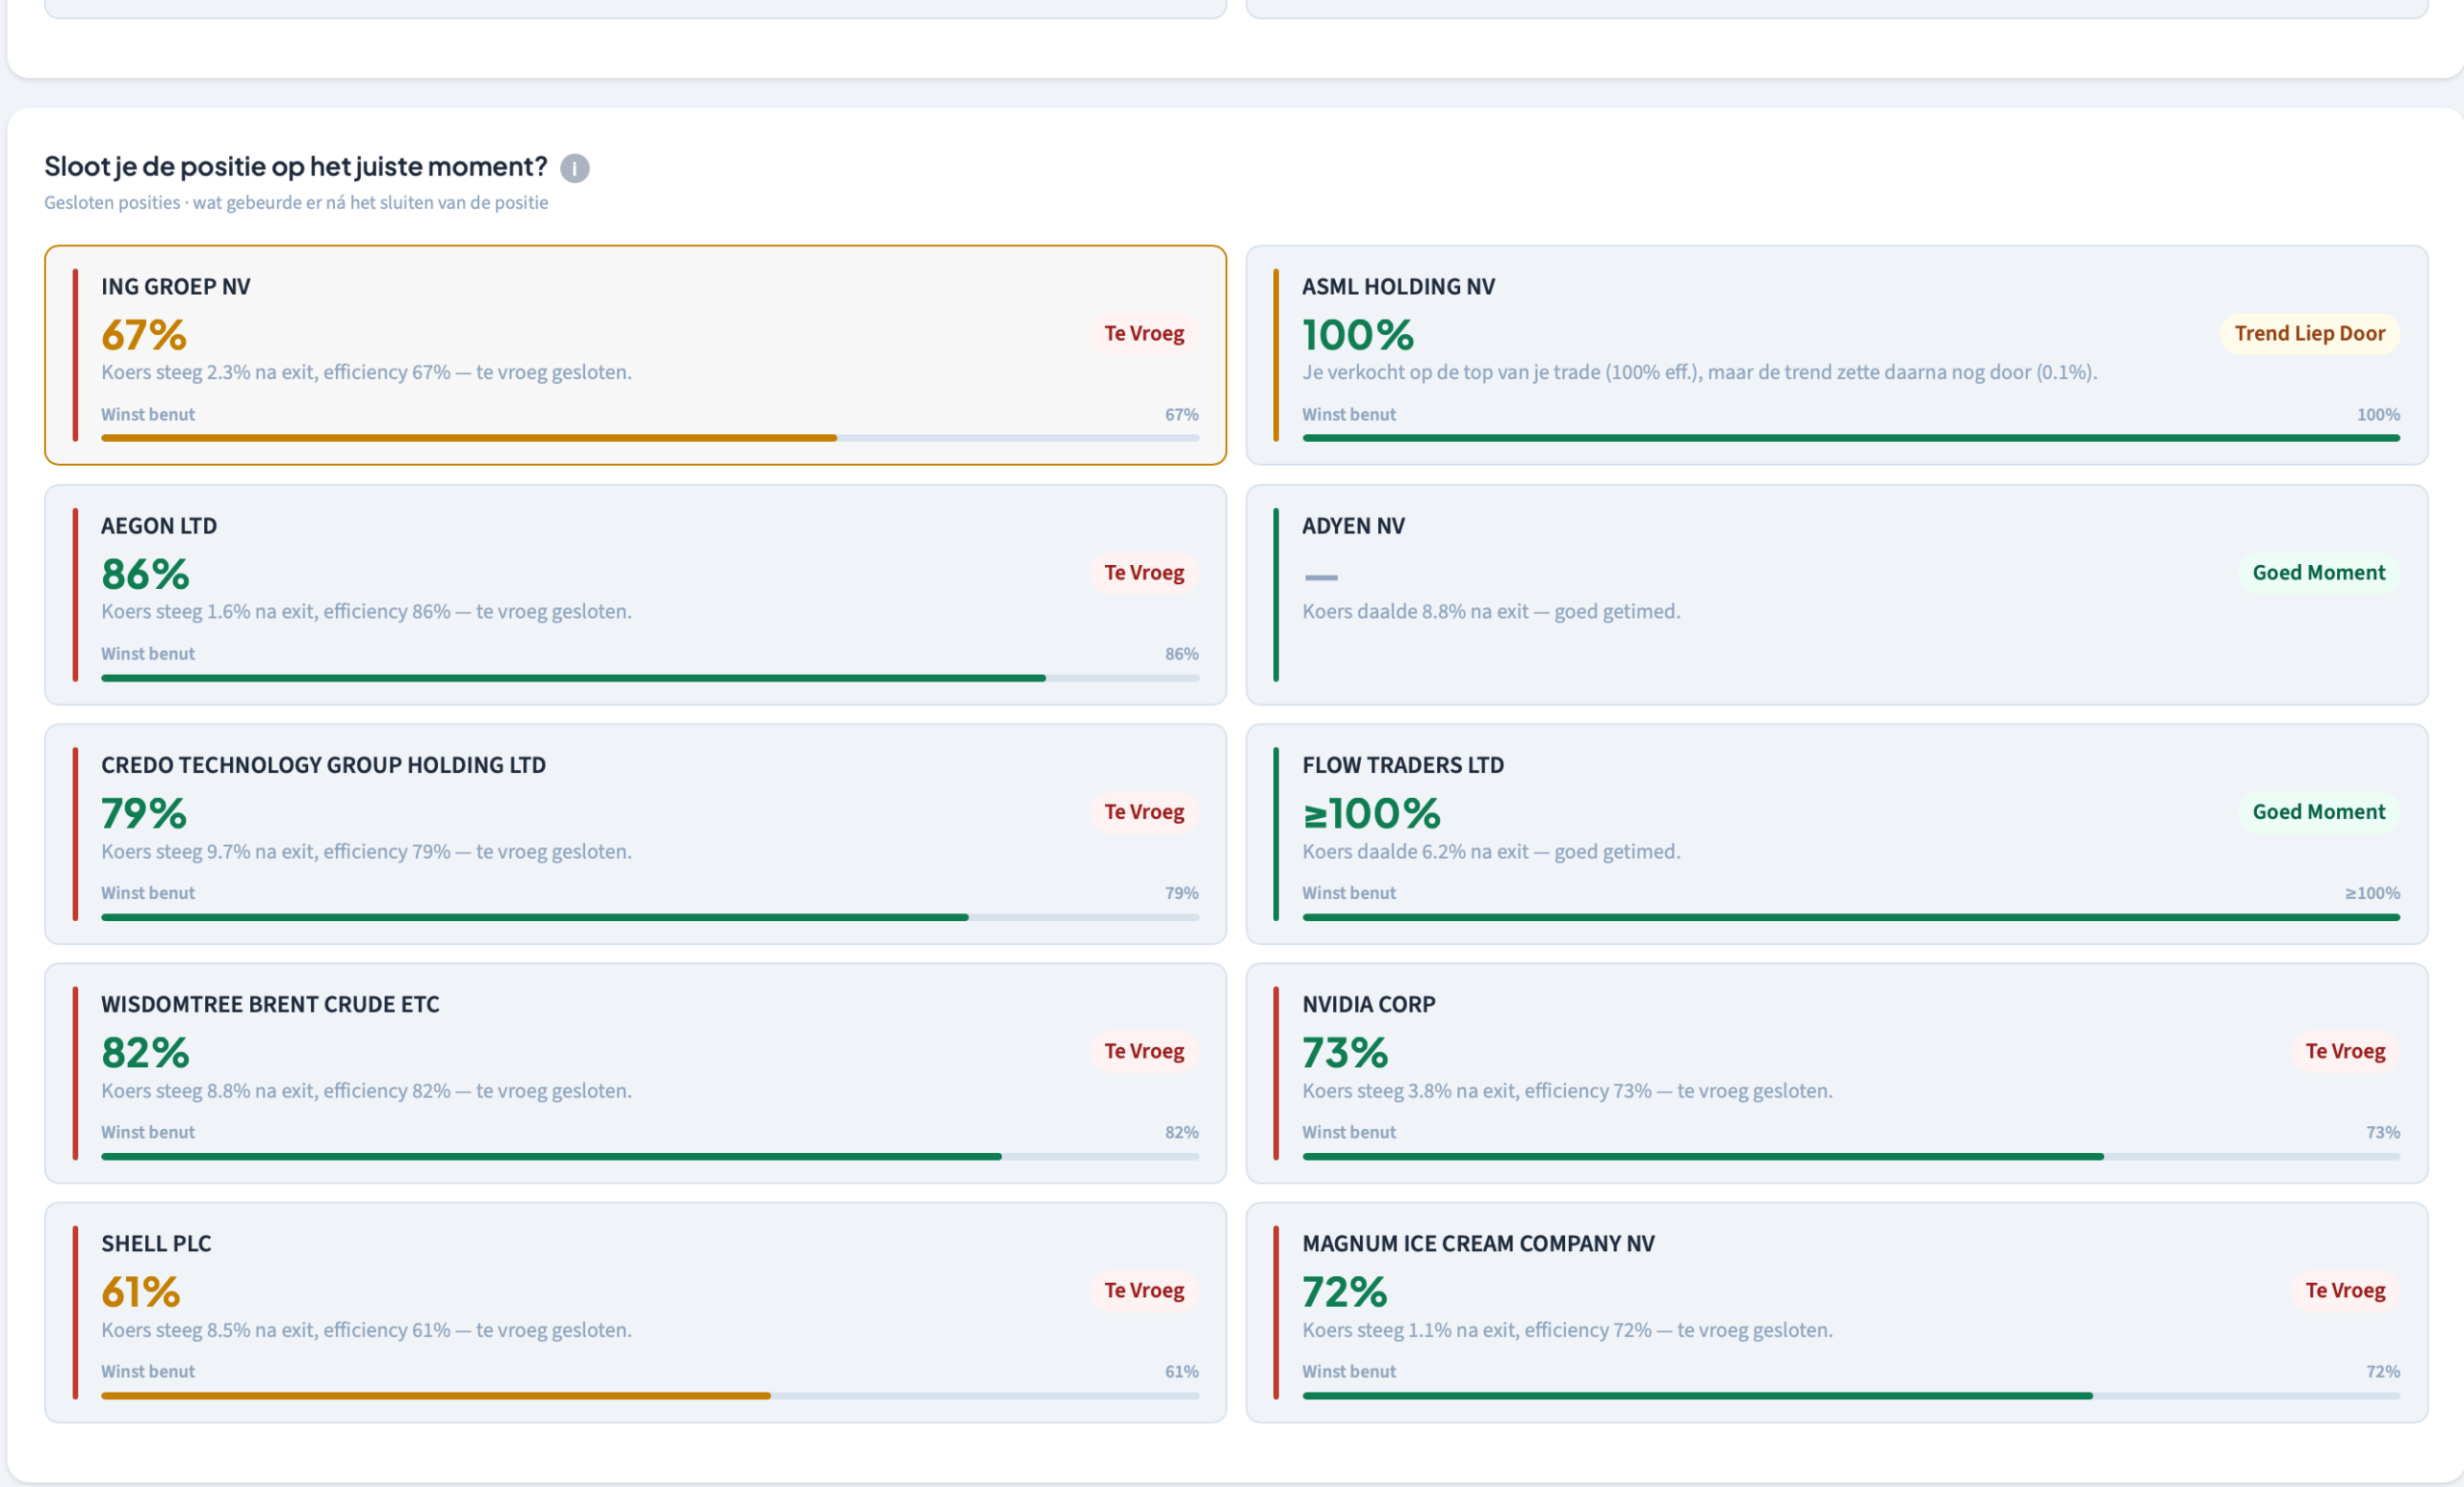This screenshot has width=2464, height=1487.
Task: Click the AEGON Winst benut progress bar
Action: [x=650, y=677]
